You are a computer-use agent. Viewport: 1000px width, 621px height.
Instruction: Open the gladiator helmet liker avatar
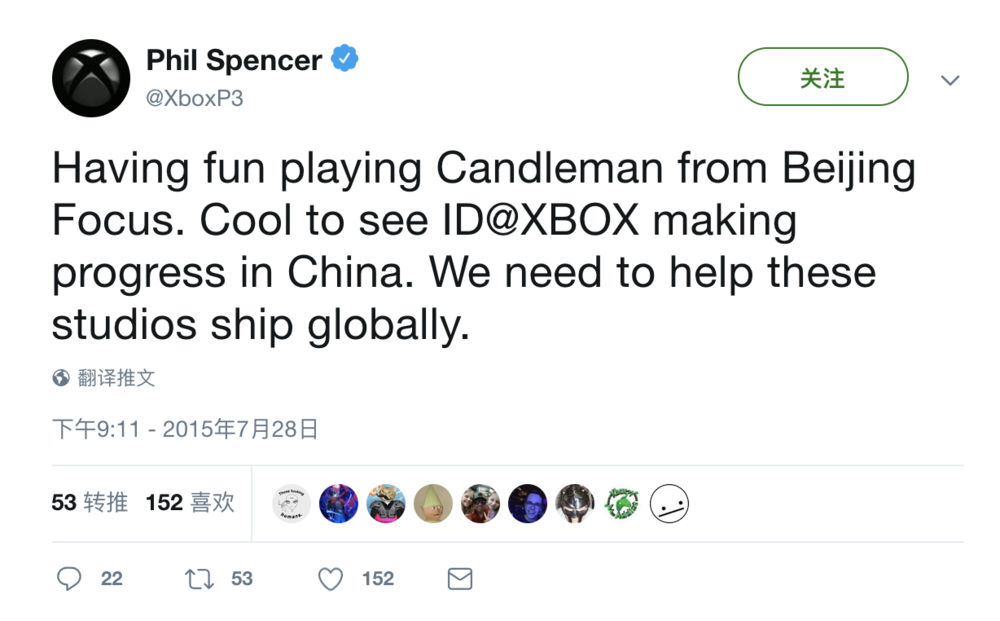pos(575,504)
